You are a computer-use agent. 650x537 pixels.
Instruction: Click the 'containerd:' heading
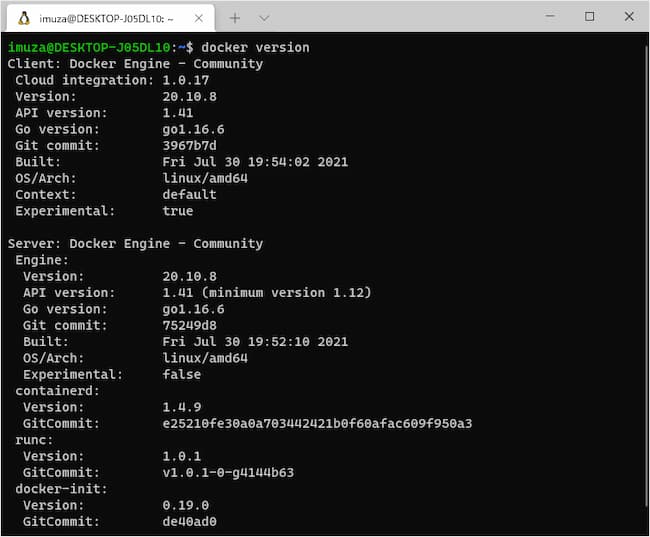point(57,391)
